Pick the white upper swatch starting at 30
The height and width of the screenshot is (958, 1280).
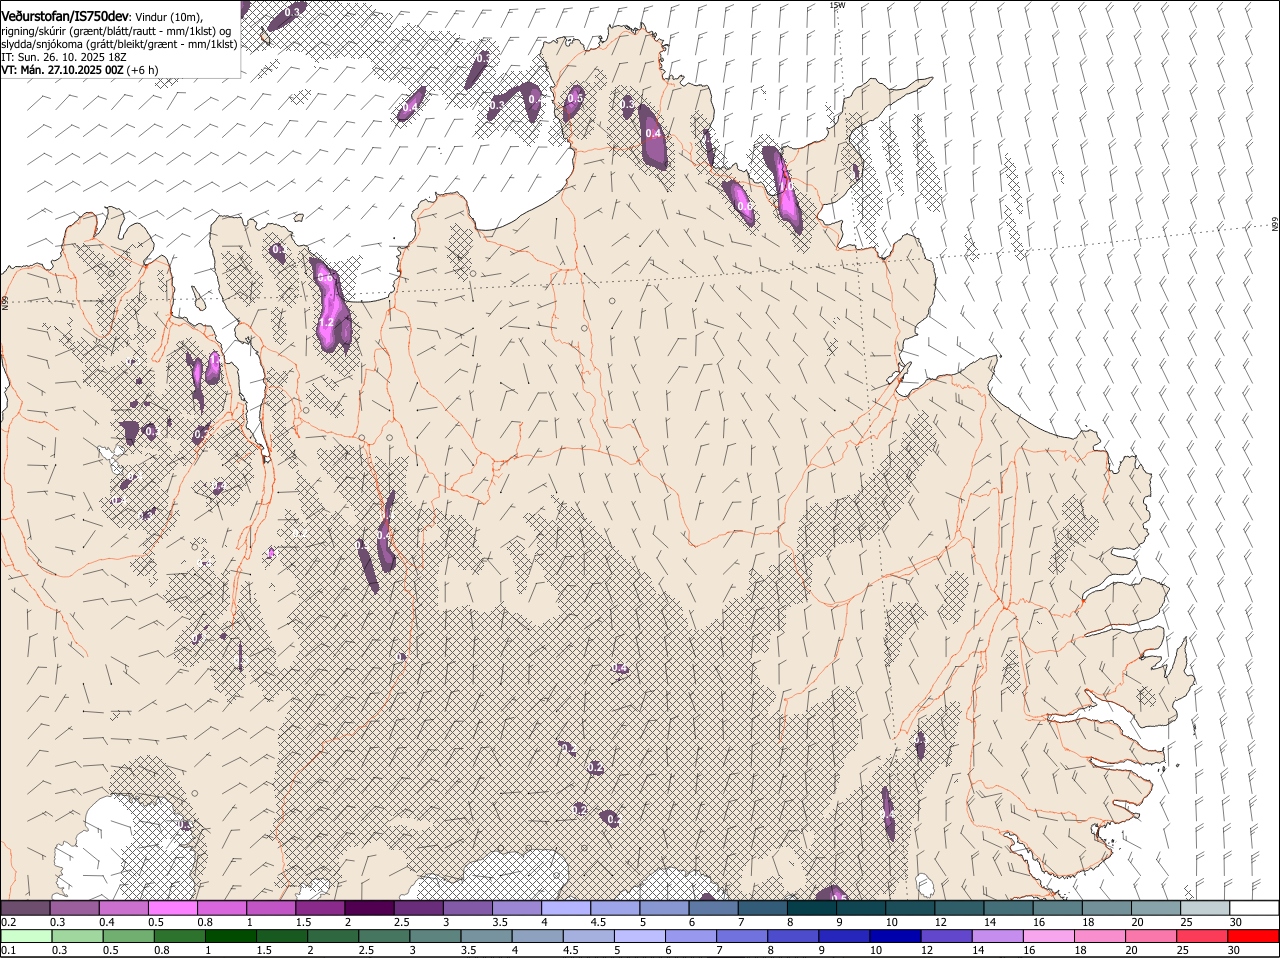1253,908
